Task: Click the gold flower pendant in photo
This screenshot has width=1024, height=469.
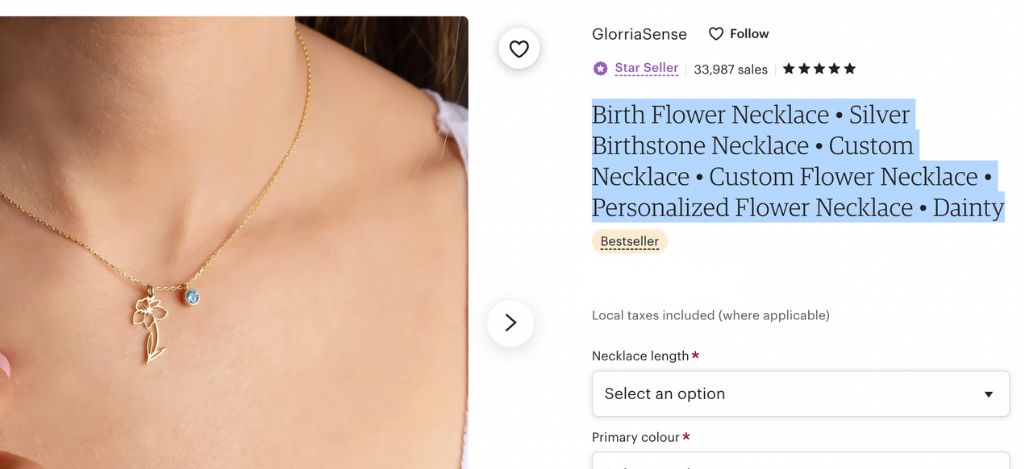Action: pyautogui.click(x=150, y=320)
